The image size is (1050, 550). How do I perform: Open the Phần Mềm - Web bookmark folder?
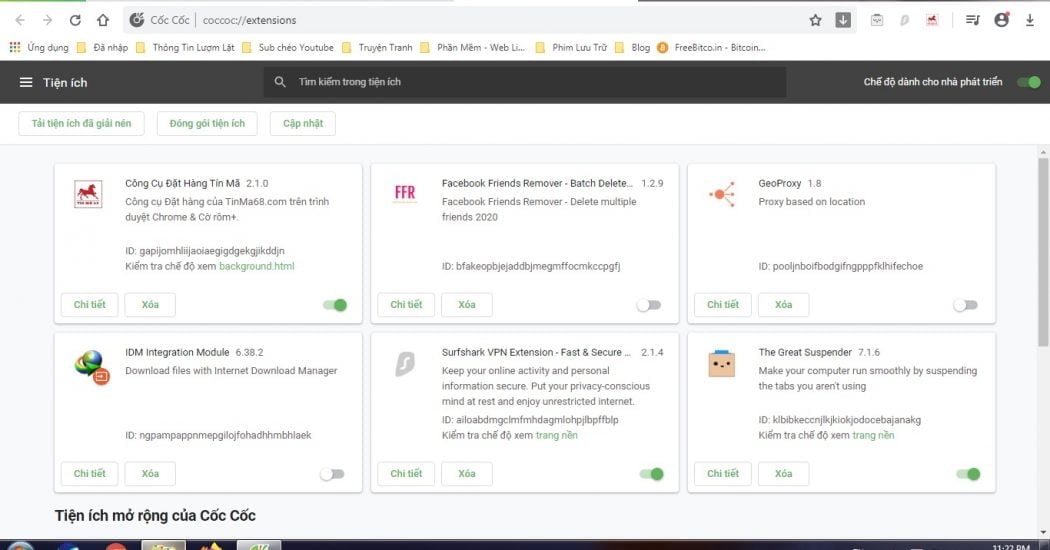click(473, 48)
